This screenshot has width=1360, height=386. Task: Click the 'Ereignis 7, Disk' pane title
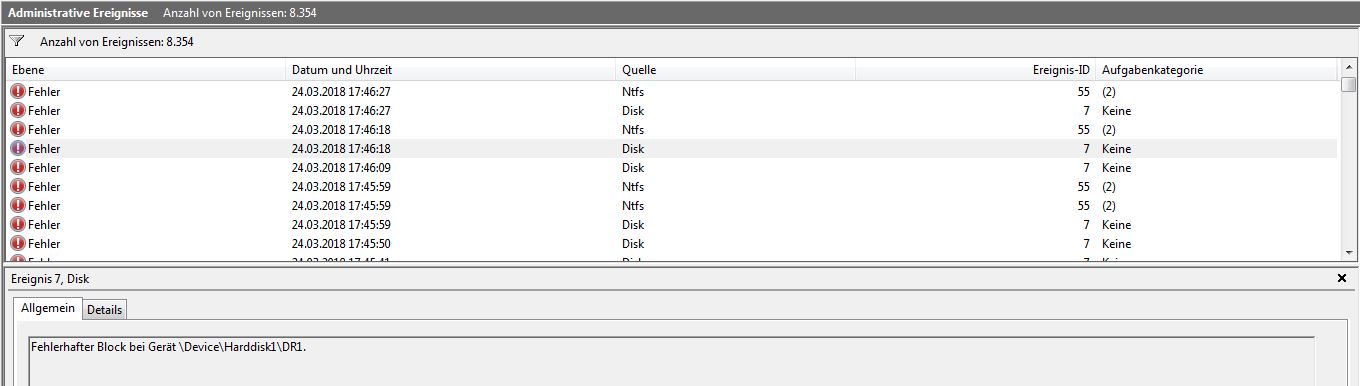tap(51, 279)
